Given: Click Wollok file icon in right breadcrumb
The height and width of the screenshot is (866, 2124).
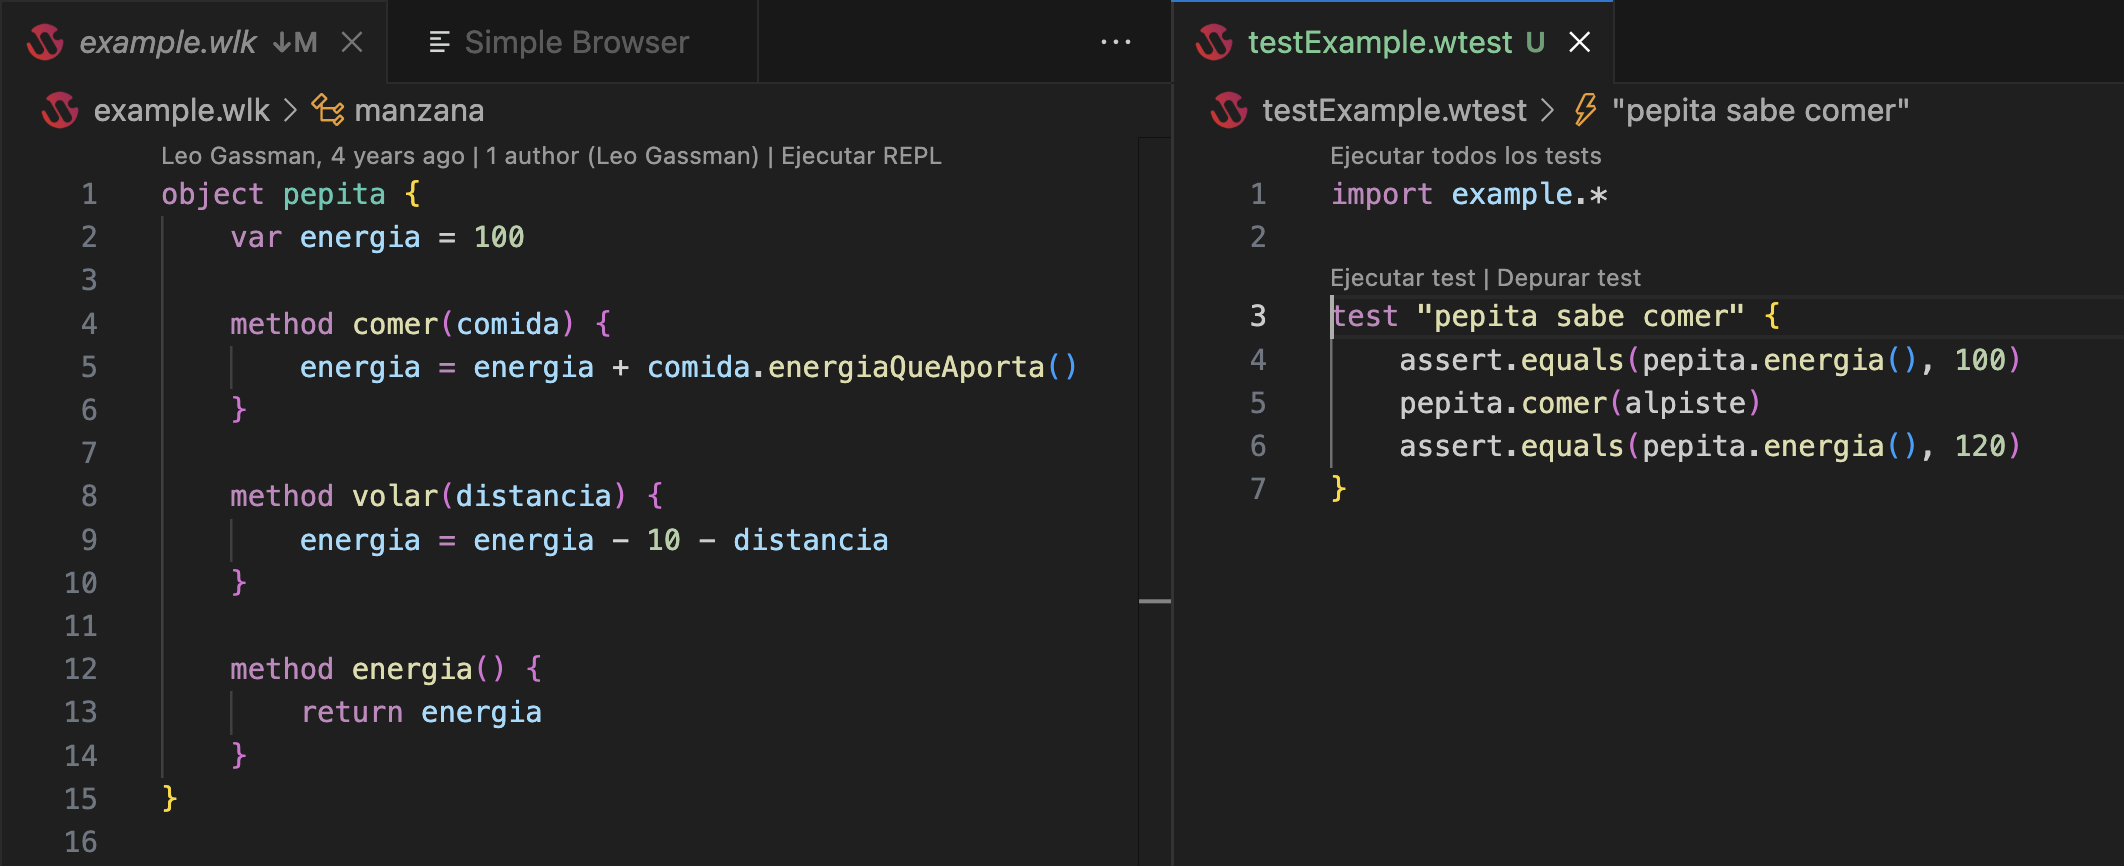Looking at the screenshot, I should point(1229,110).
